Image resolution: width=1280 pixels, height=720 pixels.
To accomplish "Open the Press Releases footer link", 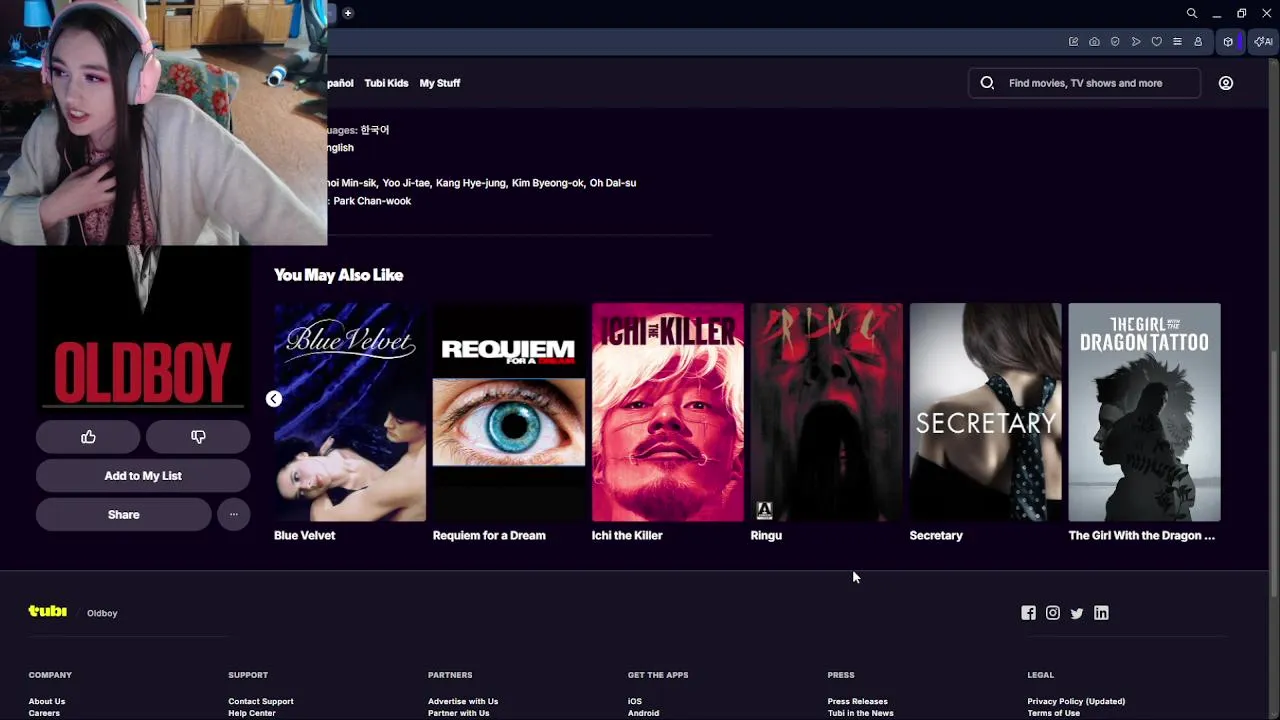I will (x=857, y=701).
